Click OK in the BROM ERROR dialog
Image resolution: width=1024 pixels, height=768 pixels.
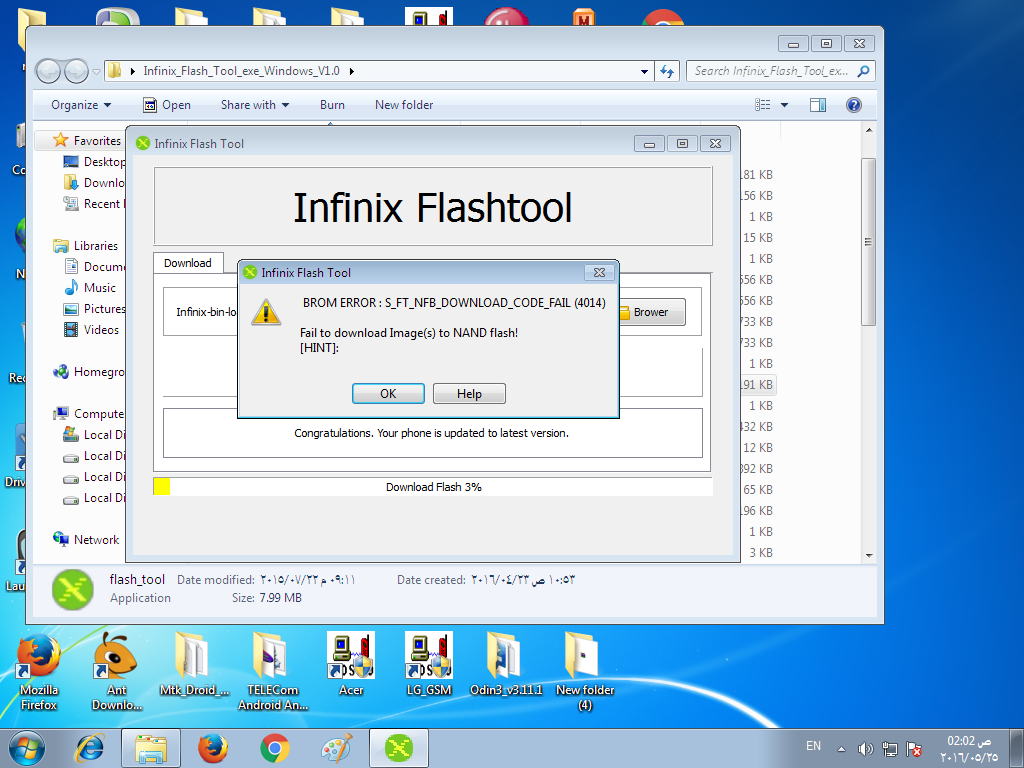(388, 393)
